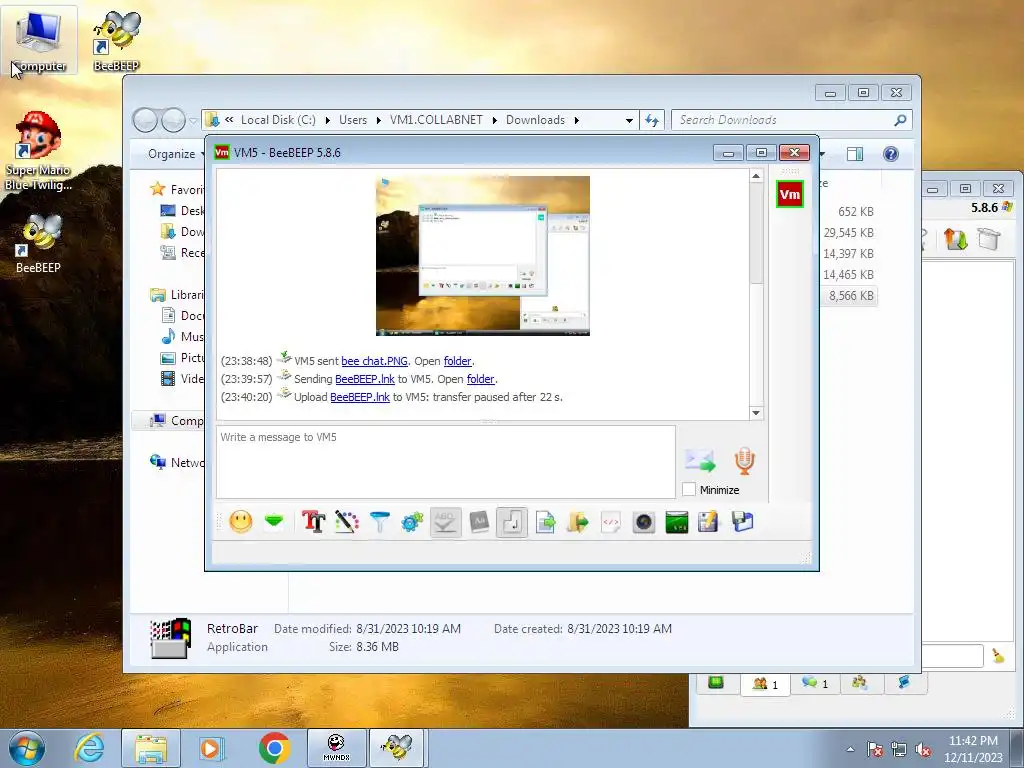Expand arrow after Local Disk (C:) breadcrumb

[x=327, y=120]
